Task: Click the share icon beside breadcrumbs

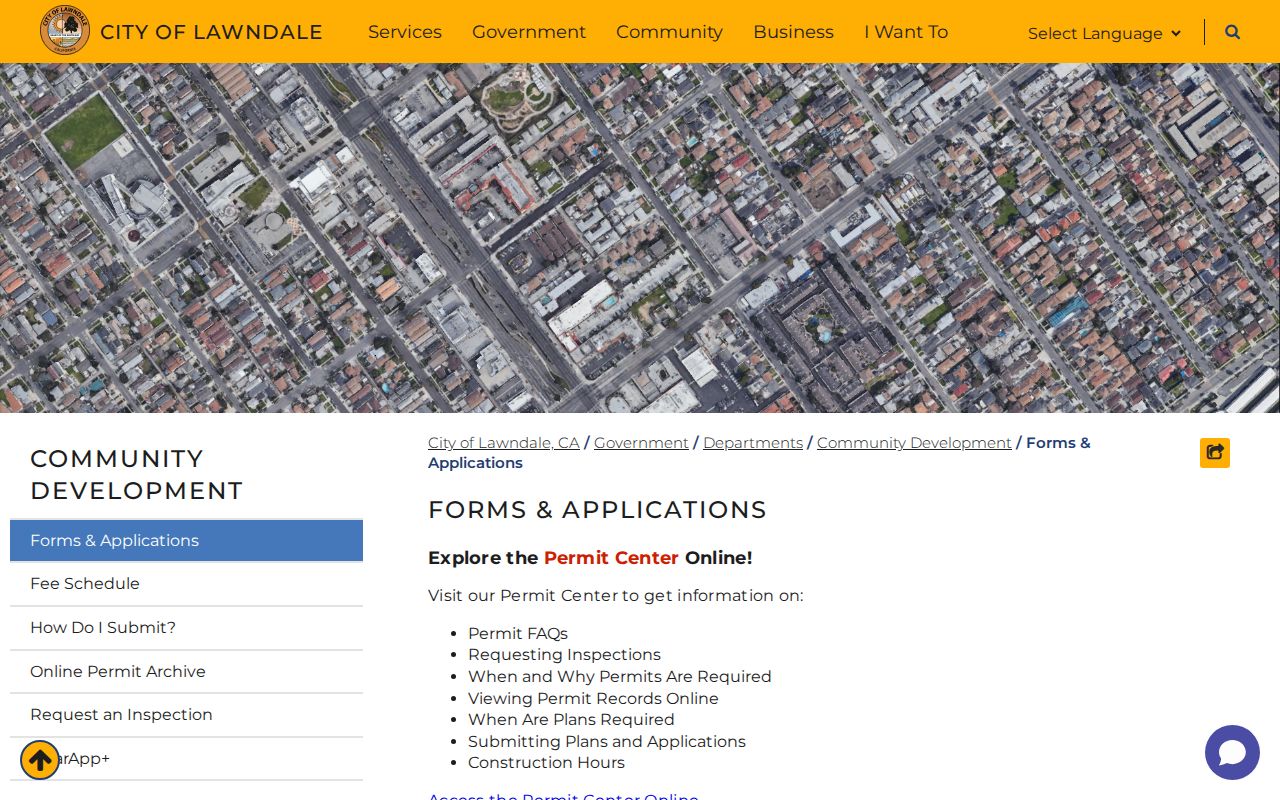Action: [x=1215, y=453]
